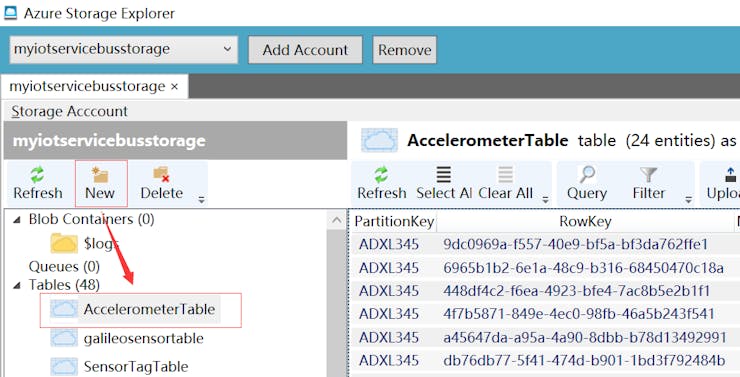Open overflow arrow after Filter
This screenshot has width=740, height=377.
point(689,200)
